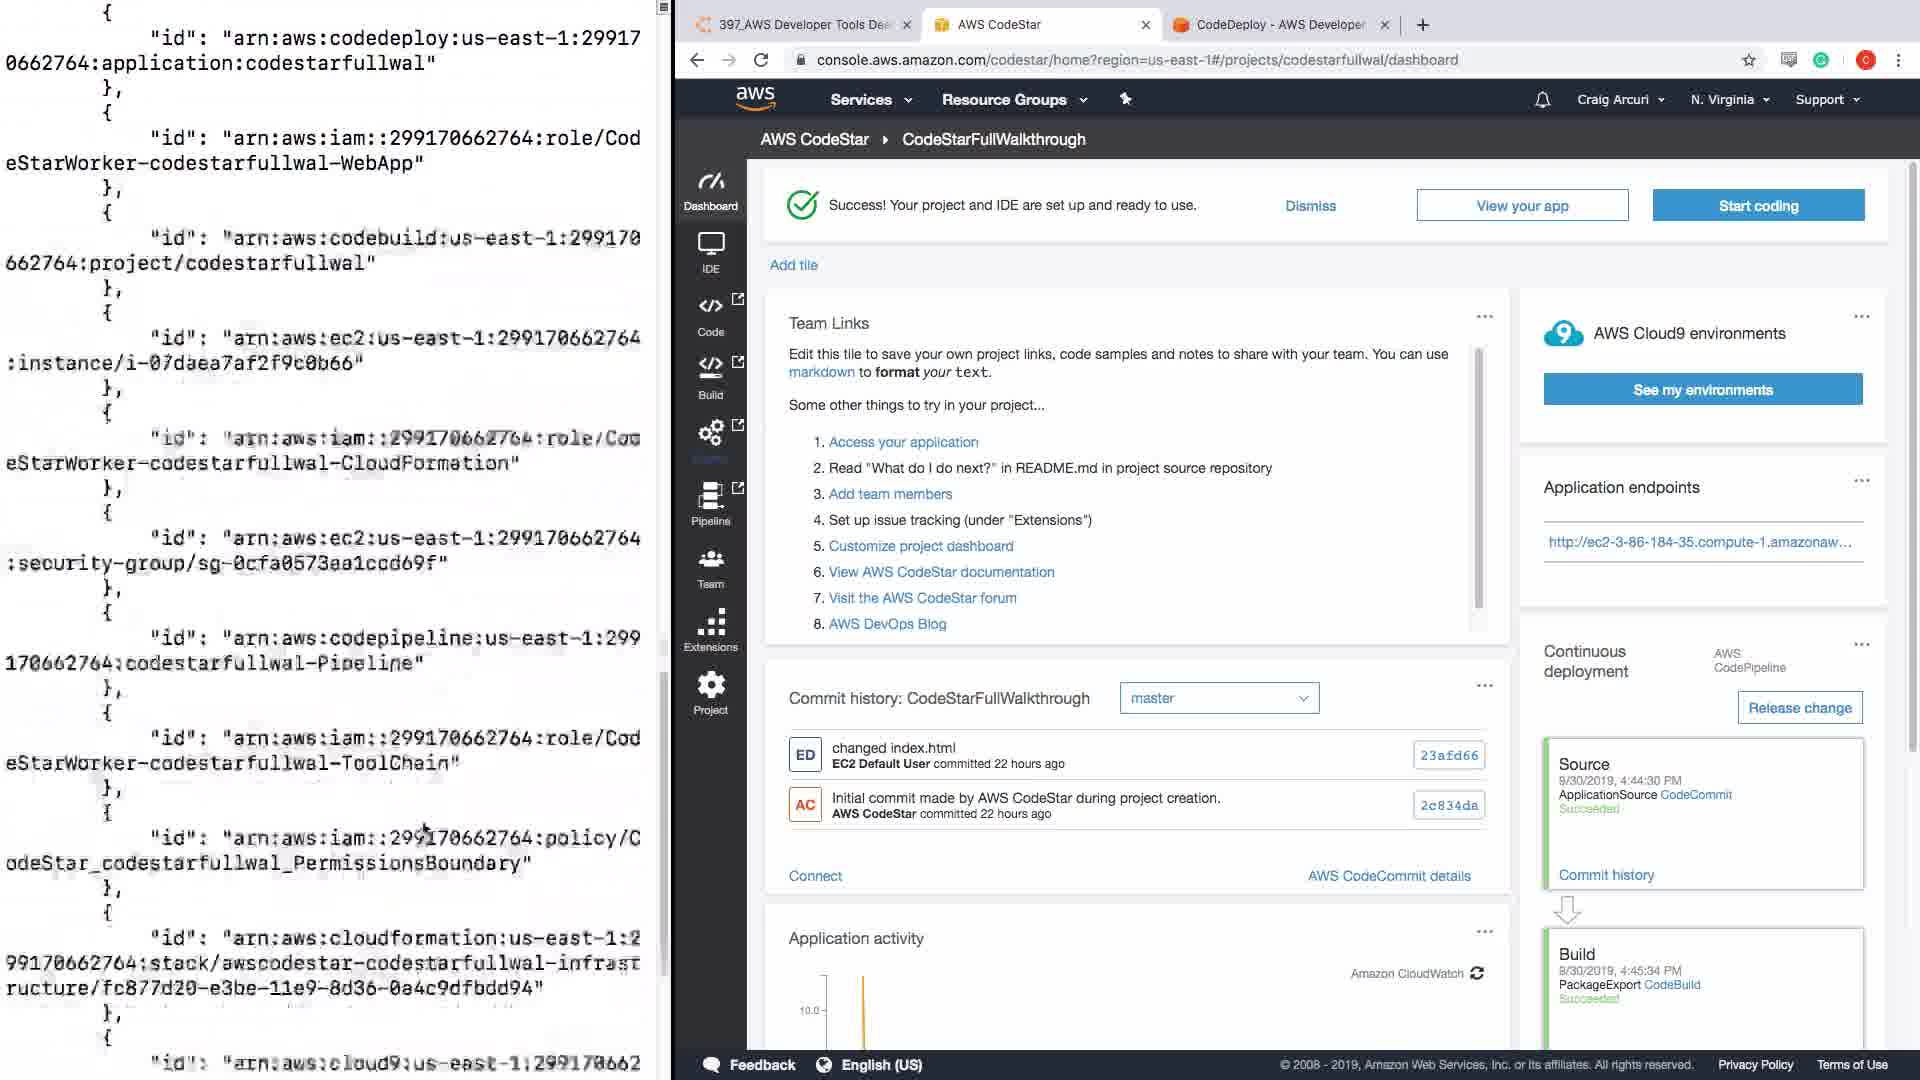Switch to CodeDeploy - AWS Developer tab
This screenshot has width=1920, height=1080.
tap(1279, 25)
